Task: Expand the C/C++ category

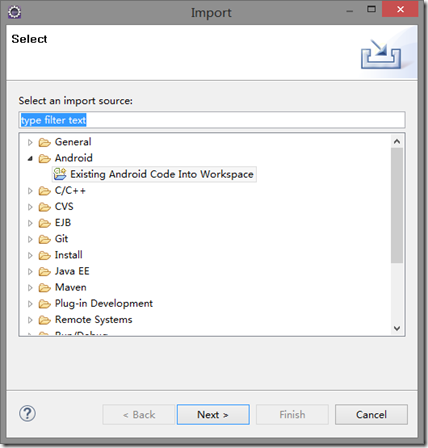Action: tap(30, 191)
